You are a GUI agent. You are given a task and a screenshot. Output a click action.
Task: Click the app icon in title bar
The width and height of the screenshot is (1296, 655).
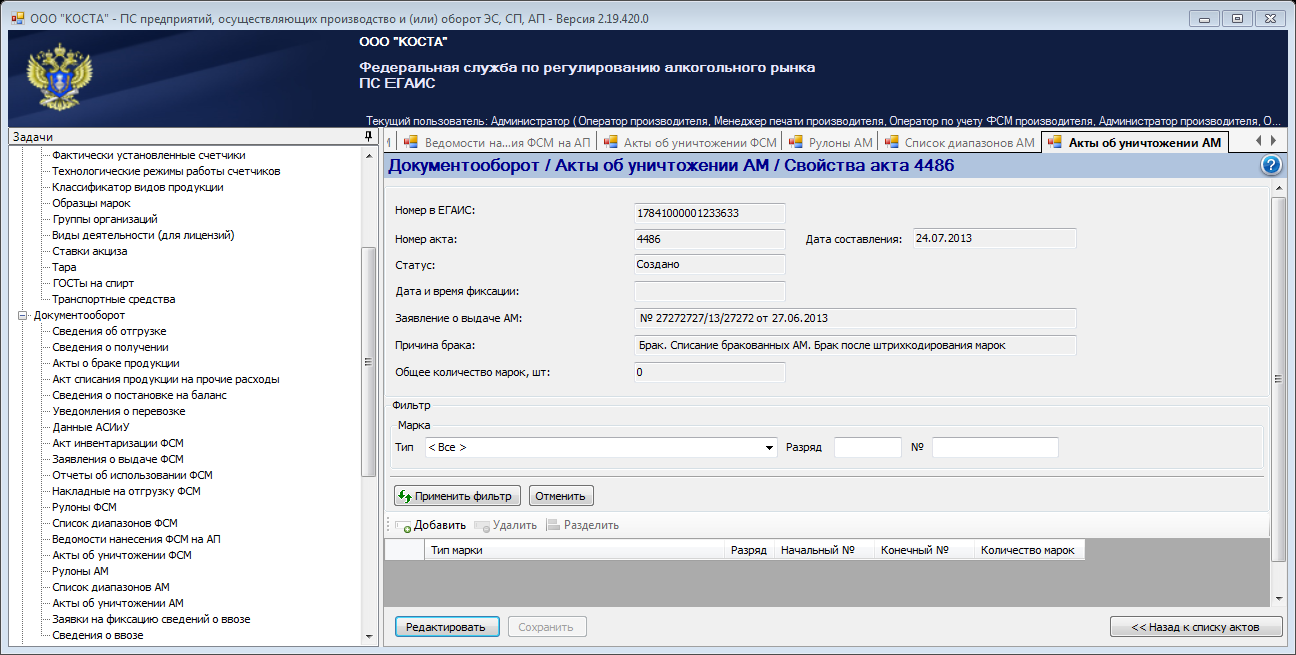(x=17, y=18)
